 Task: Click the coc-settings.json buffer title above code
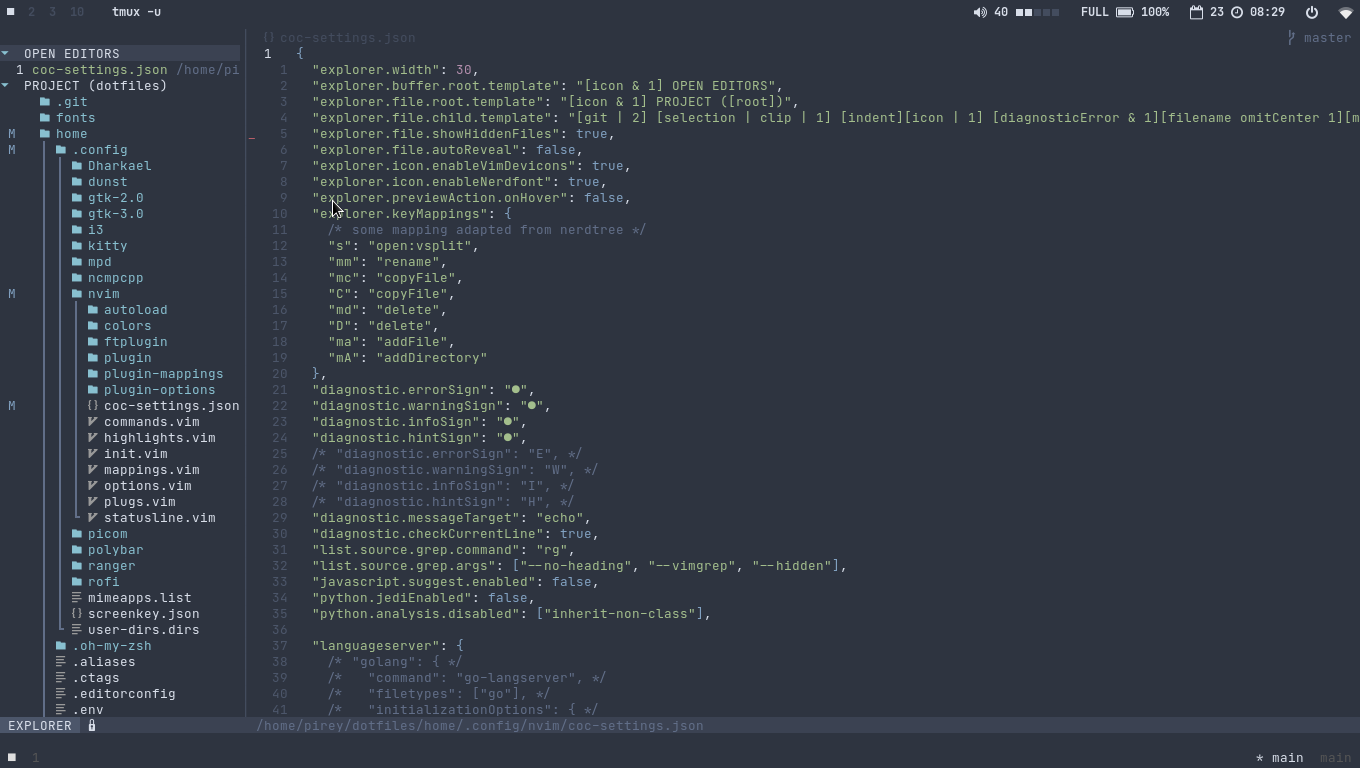point(347,38)
